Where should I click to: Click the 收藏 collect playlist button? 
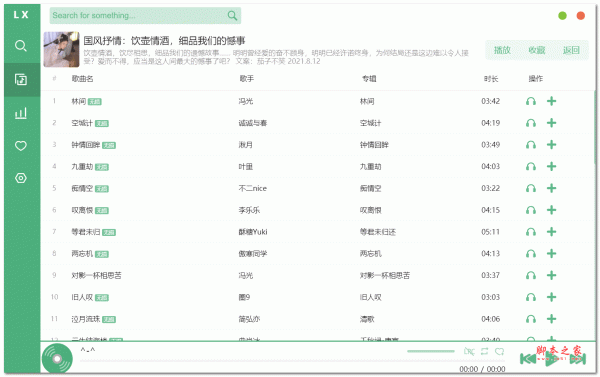(x=536, y=50)
